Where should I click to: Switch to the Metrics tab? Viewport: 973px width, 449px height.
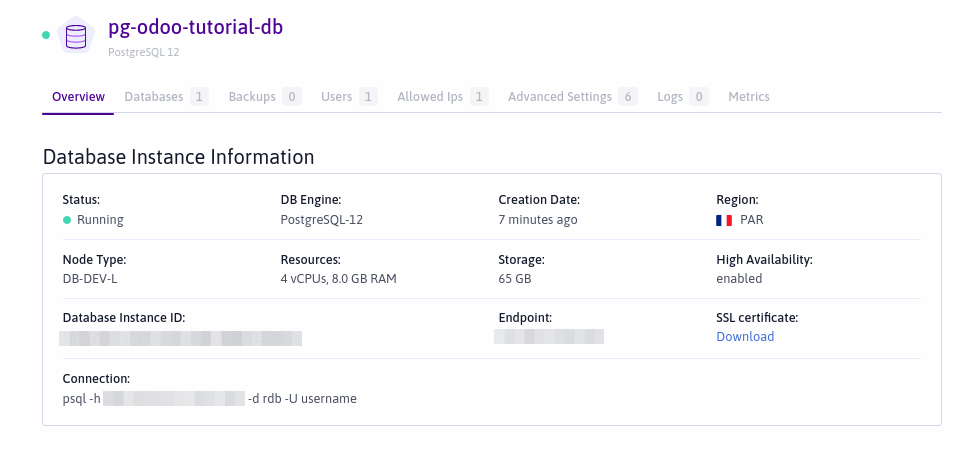[x=749, y=97]
